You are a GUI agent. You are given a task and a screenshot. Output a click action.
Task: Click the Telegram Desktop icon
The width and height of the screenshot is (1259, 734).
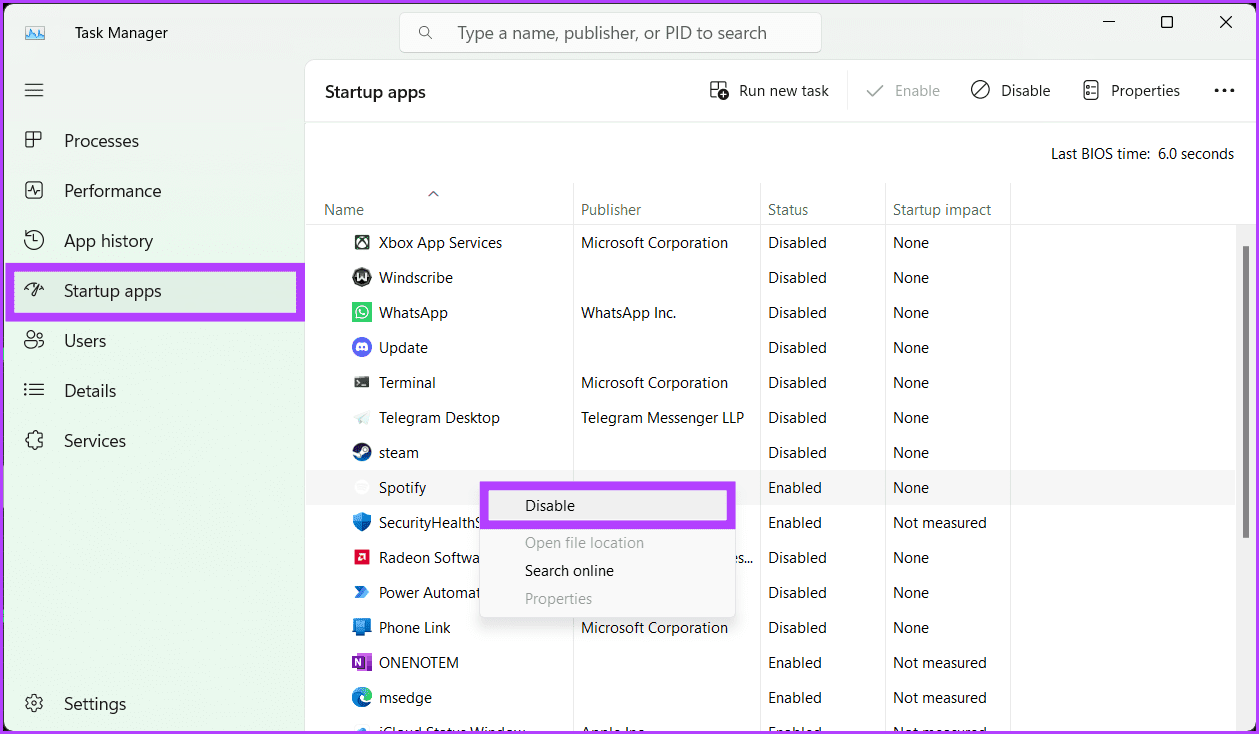click(361, 417)
